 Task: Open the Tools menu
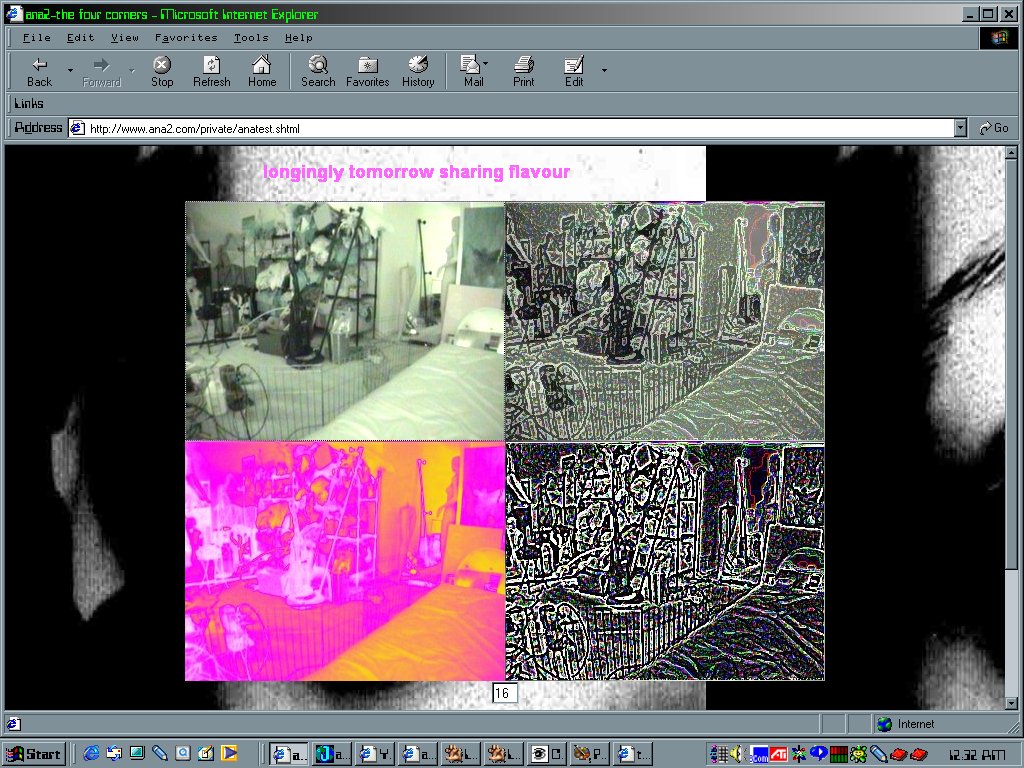(x=251, y=38)
